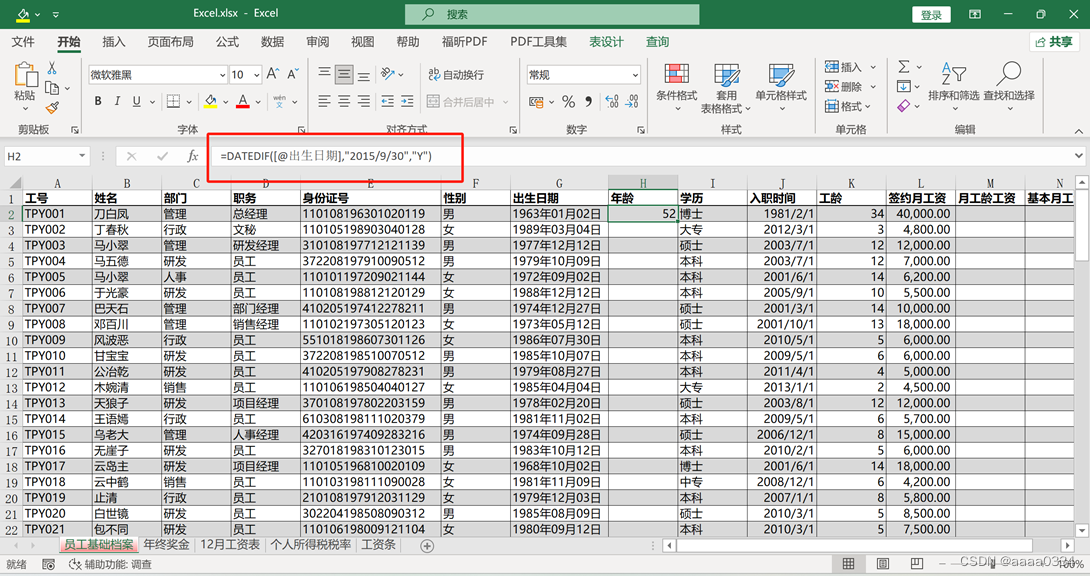
Task: Apply yellow fill color bucket
Action: (211, 101)
